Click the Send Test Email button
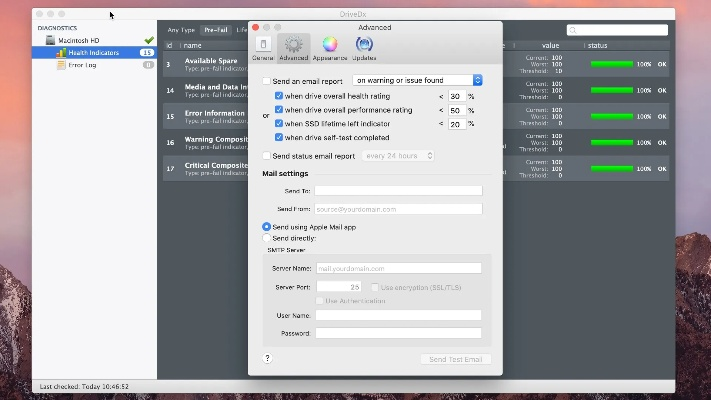This screenshot has width=711, height=400. click(455, 358)
